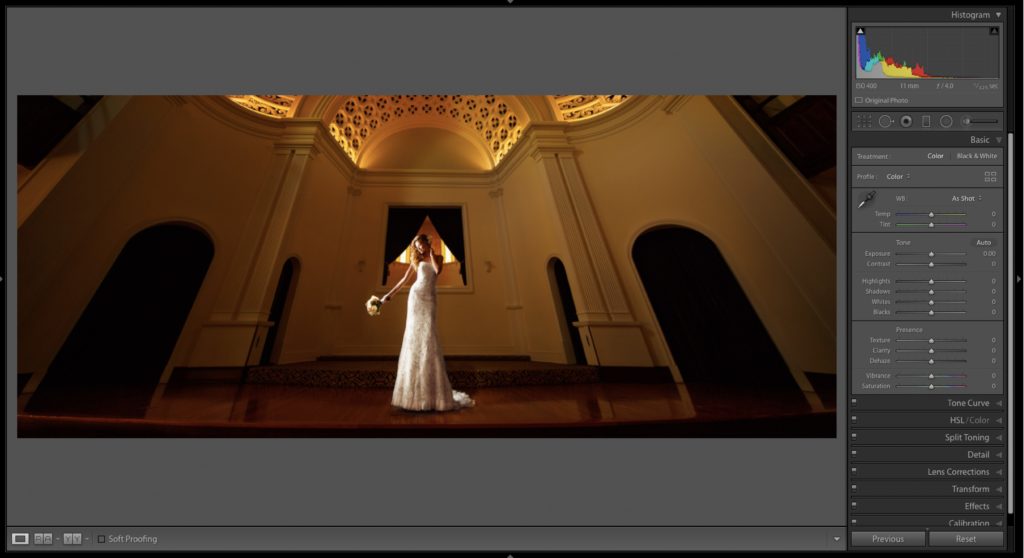Toggle the Transform panel switch
The image size is (1024, 558).
[854, 487]
